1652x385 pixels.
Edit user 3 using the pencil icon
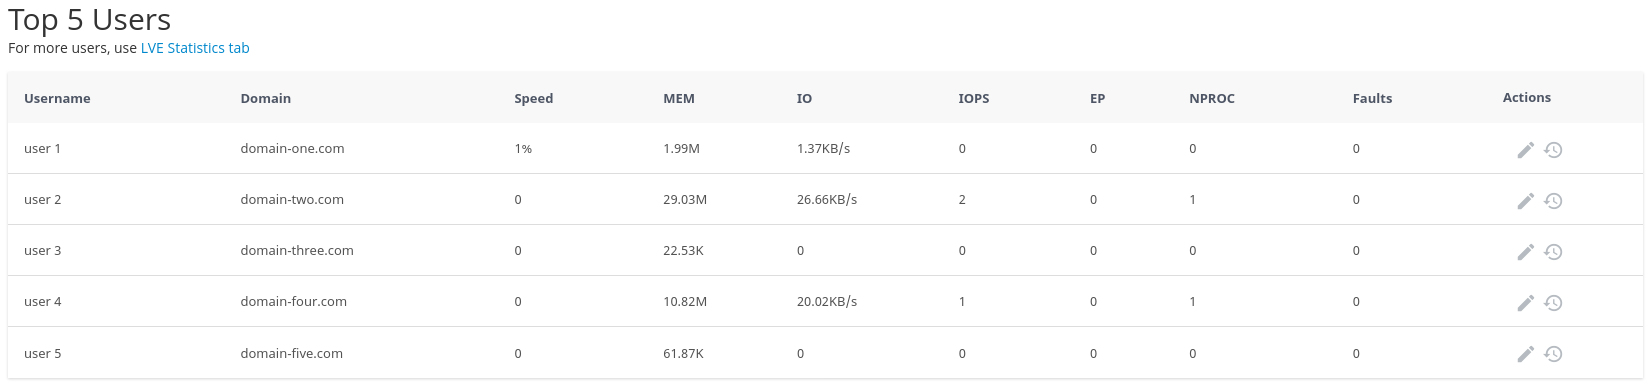pos(1525,252)
